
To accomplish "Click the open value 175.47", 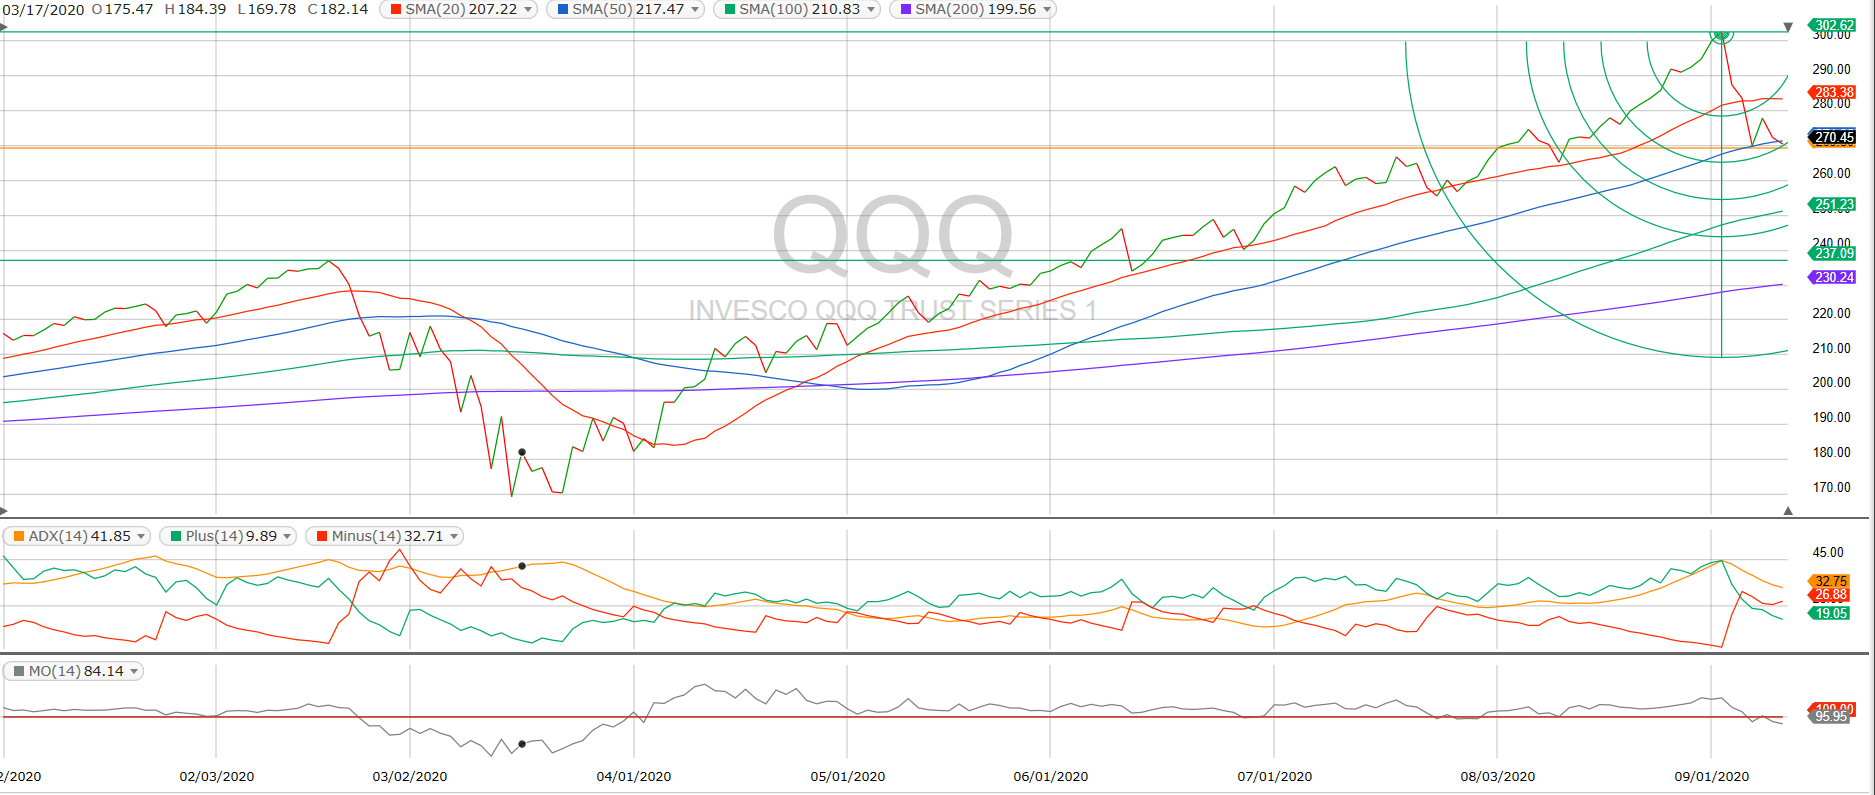I will [130, 9].
